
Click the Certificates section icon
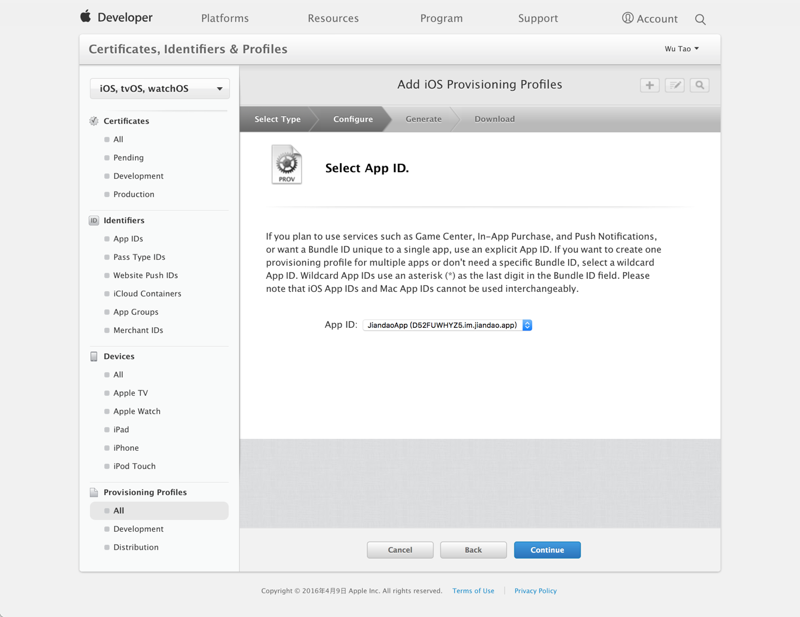click(x=94, y=121)
